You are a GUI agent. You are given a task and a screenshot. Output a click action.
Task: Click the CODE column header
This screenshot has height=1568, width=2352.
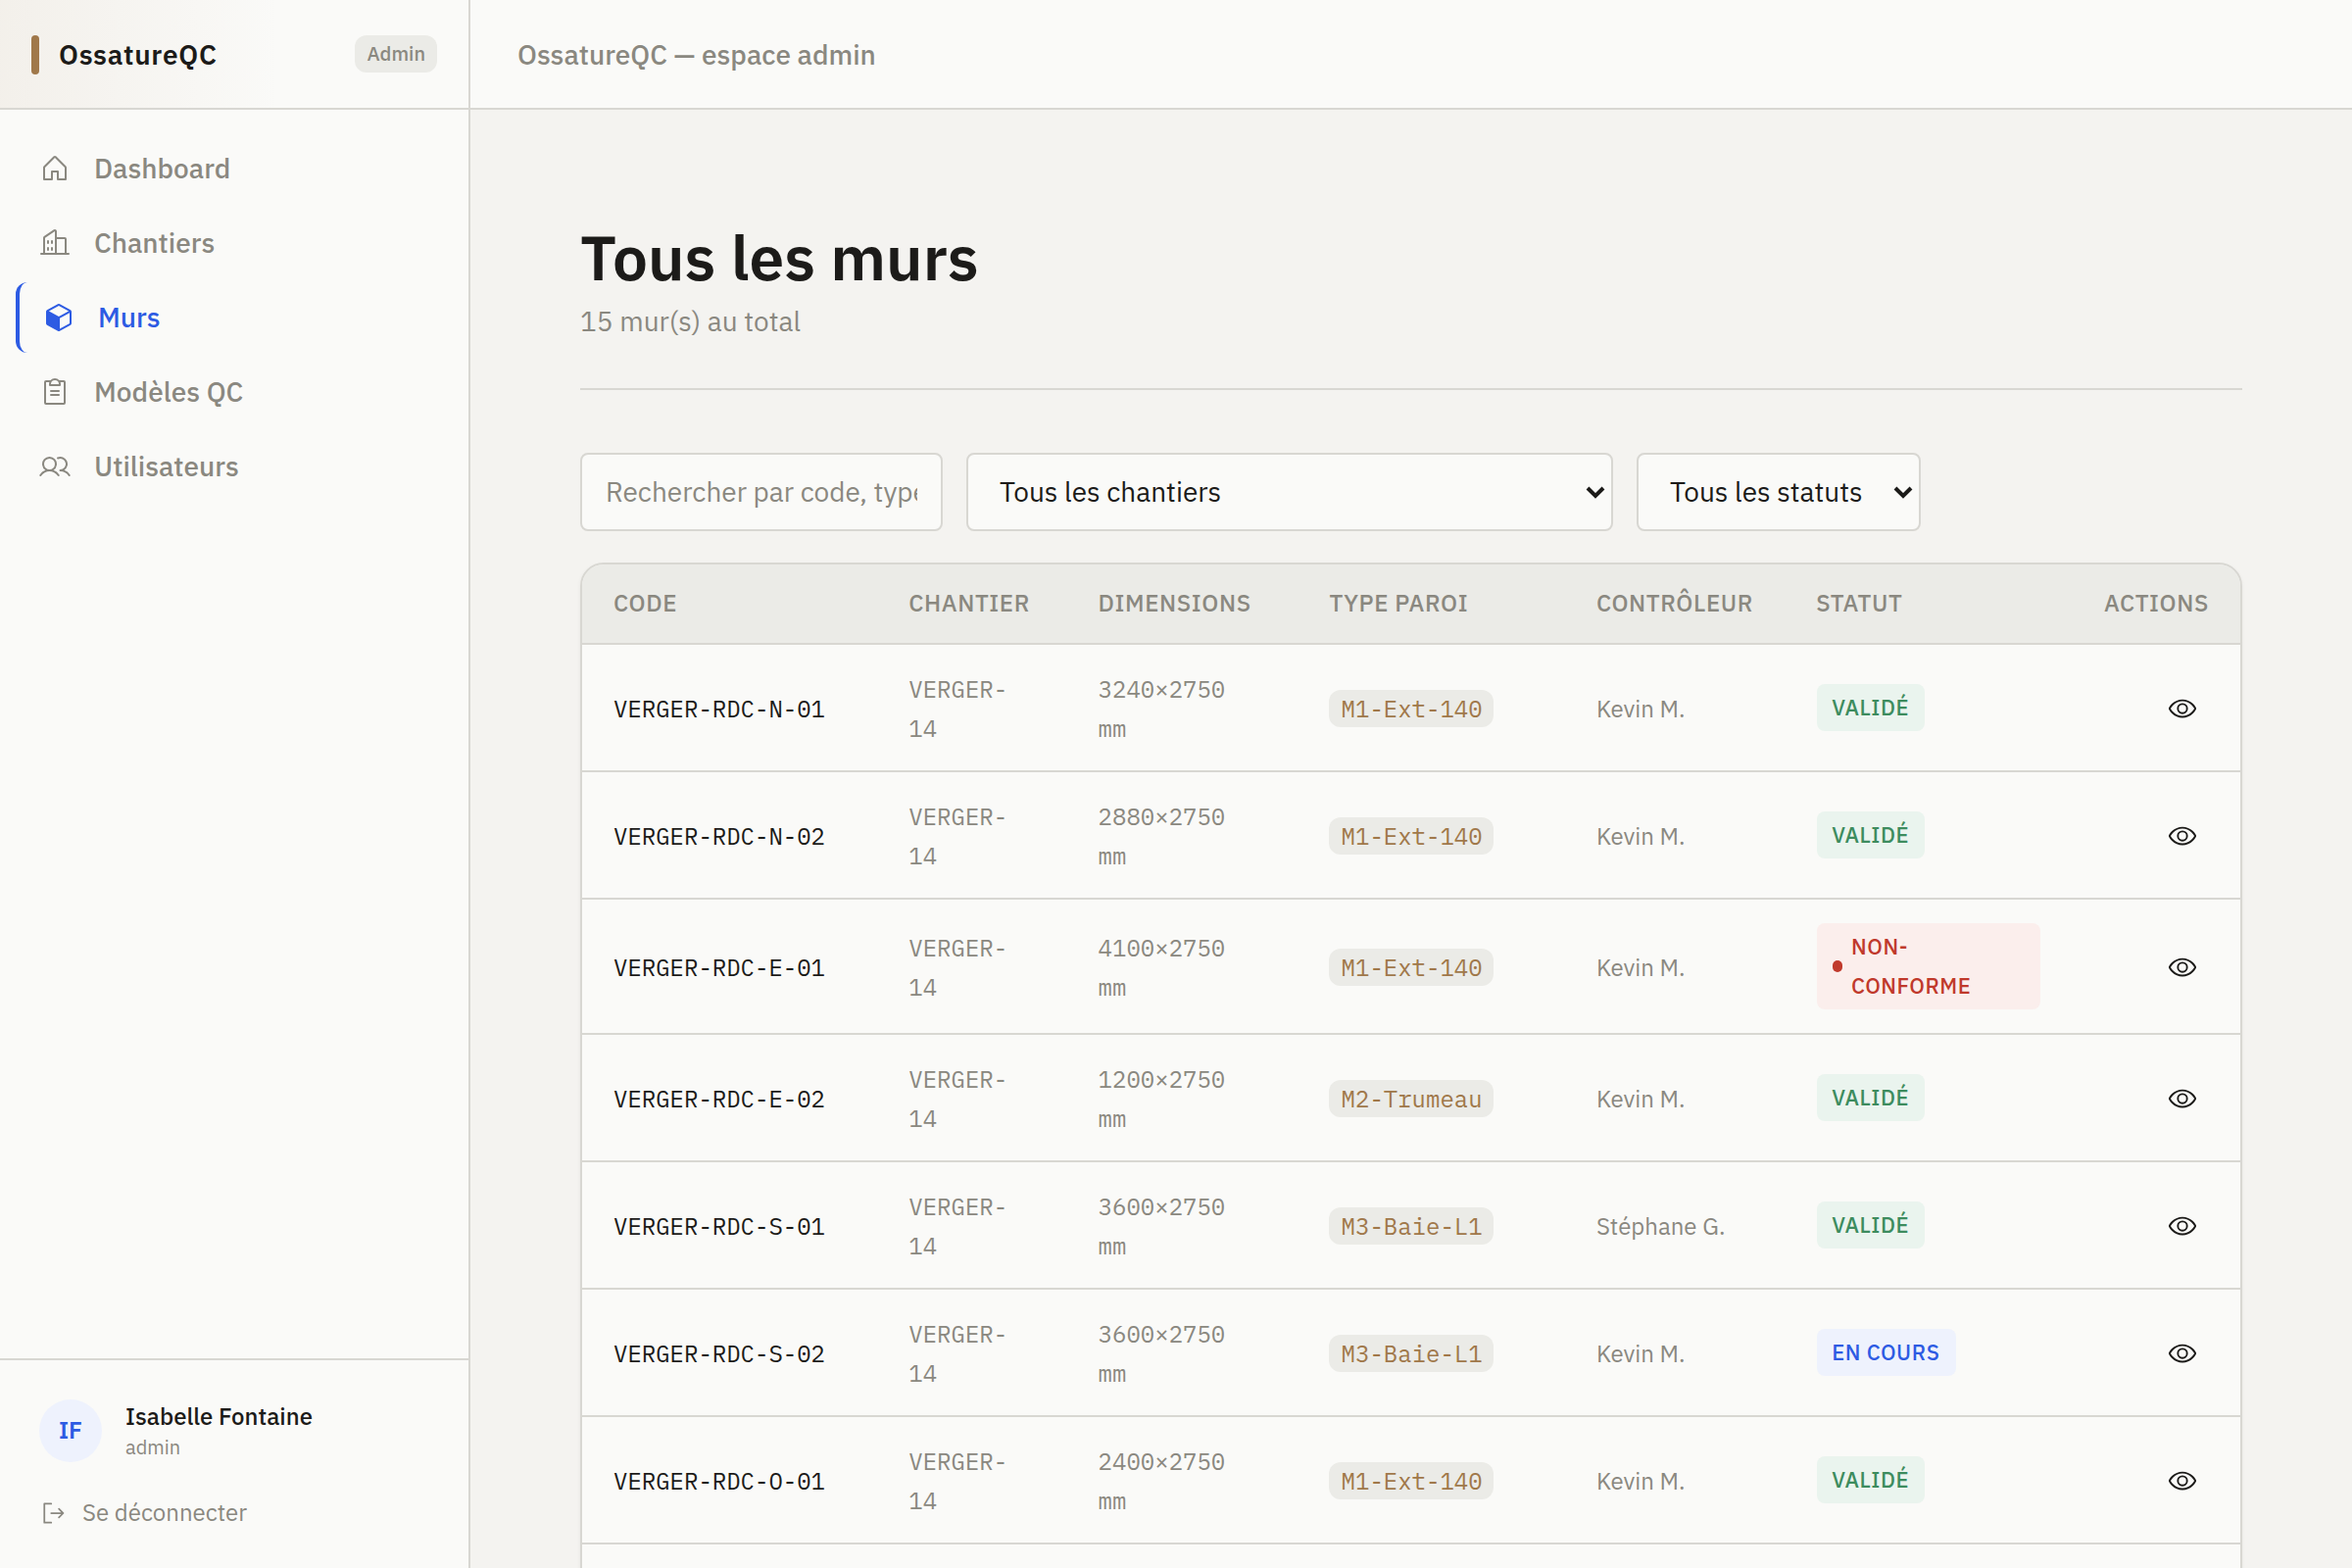click(x=645, y=603)
